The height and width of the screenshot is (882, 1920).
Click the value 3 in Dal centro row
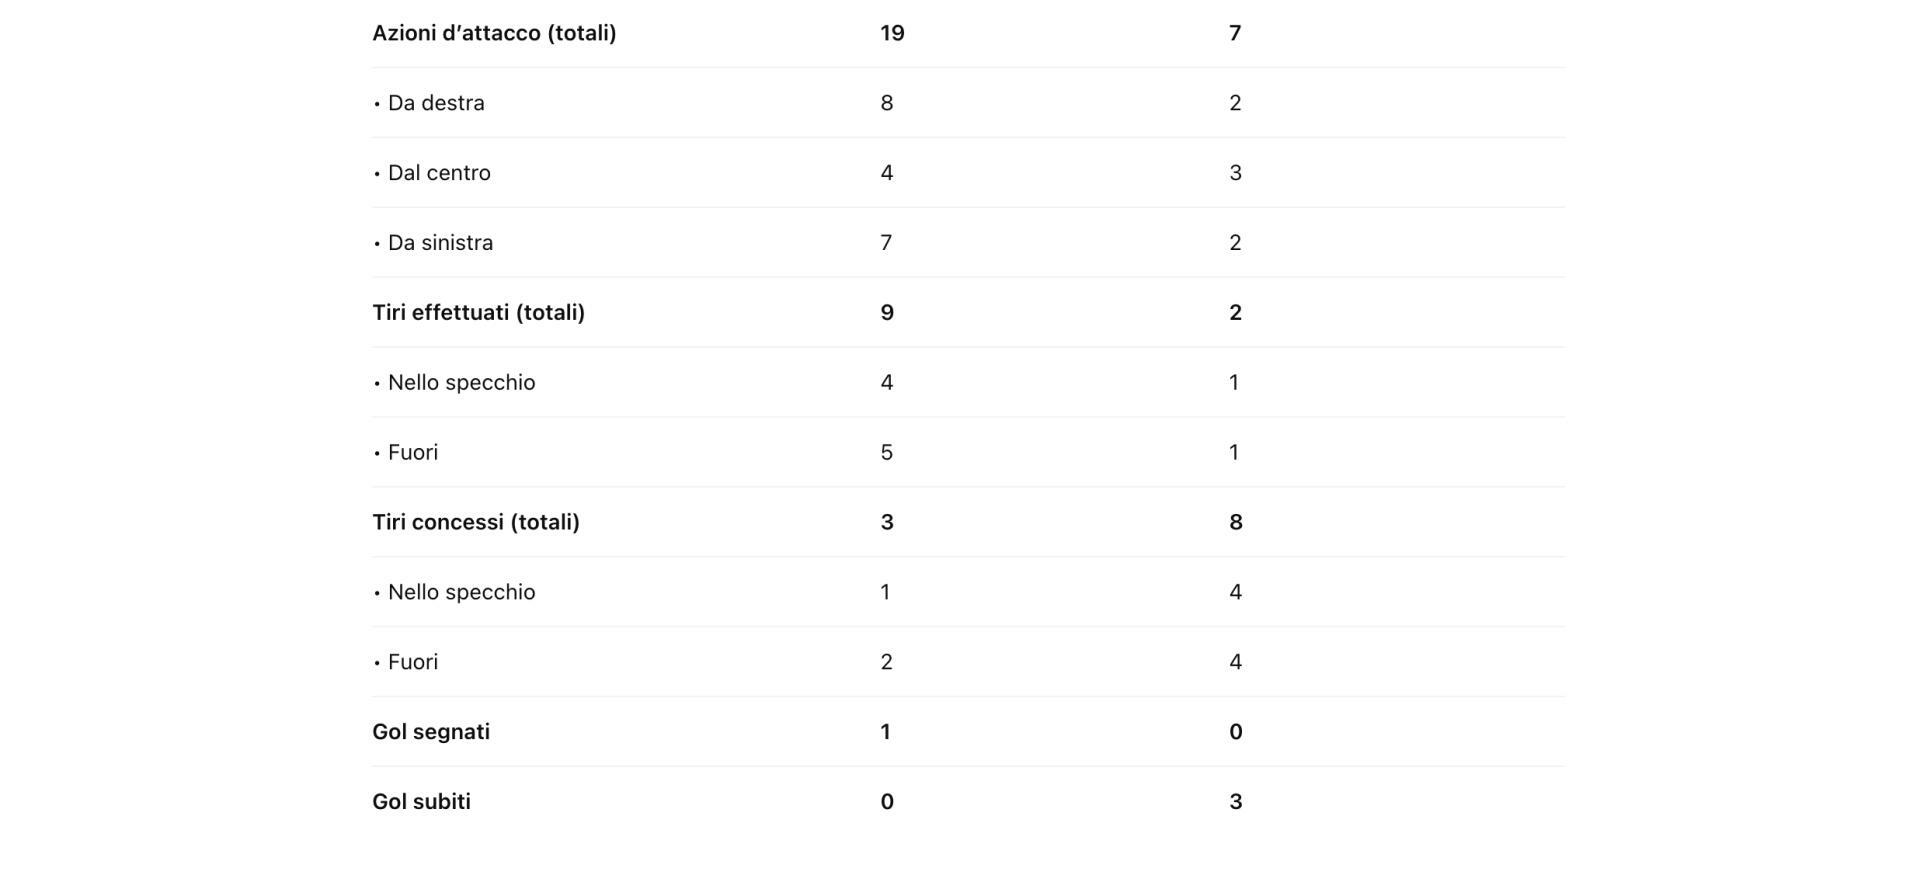click(1235, 173)
